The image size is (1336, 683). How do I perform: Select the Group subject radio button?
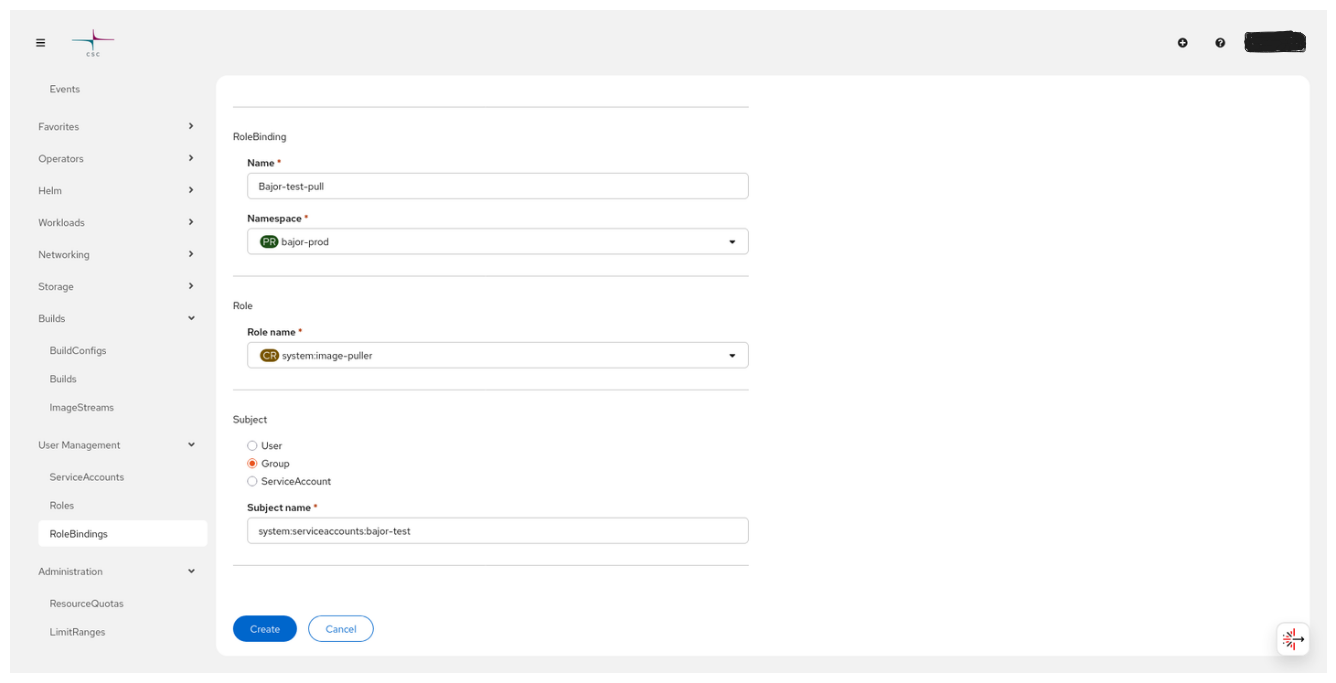point(252,464)
